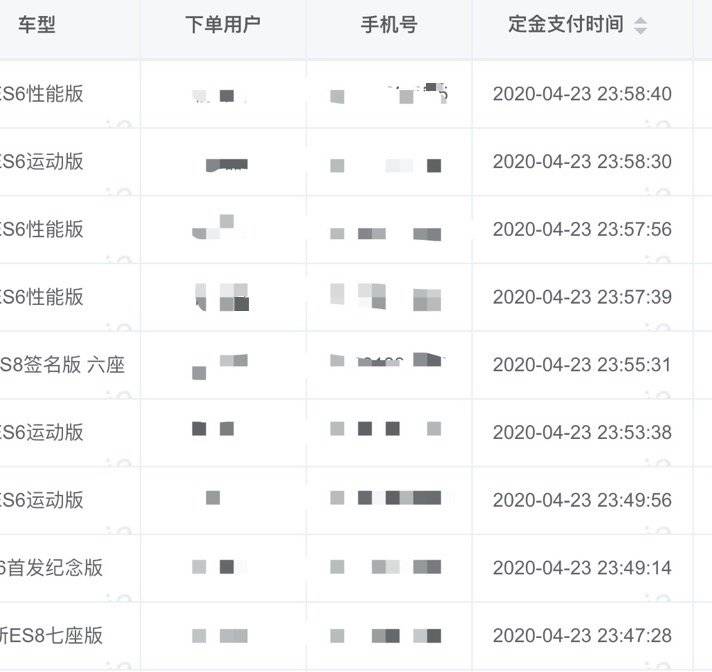This screenshot has width=712, height=672.
Task: Select the 首发纪念版 car model cell
Action: [52, 568]
